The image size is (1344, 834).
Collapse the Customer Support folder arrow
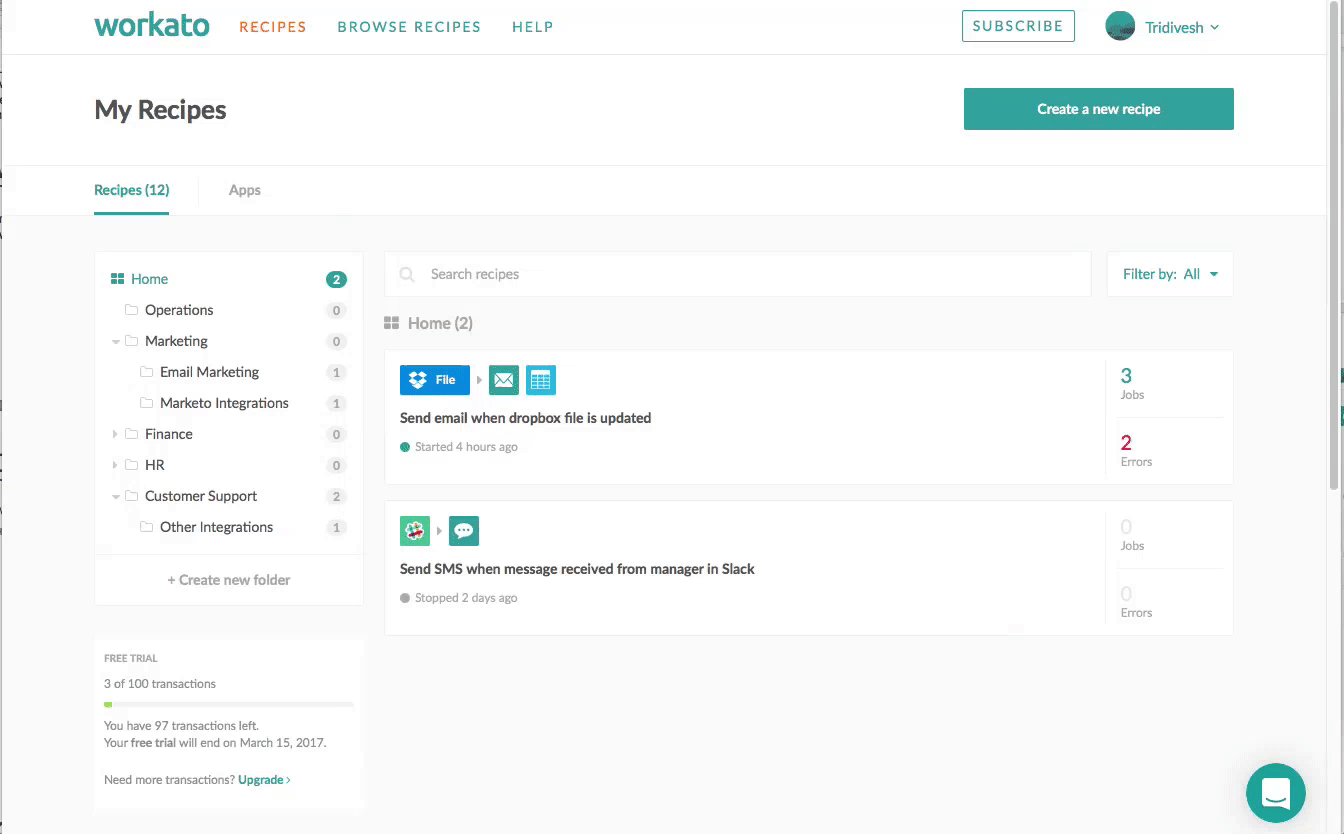coord(116,497)
